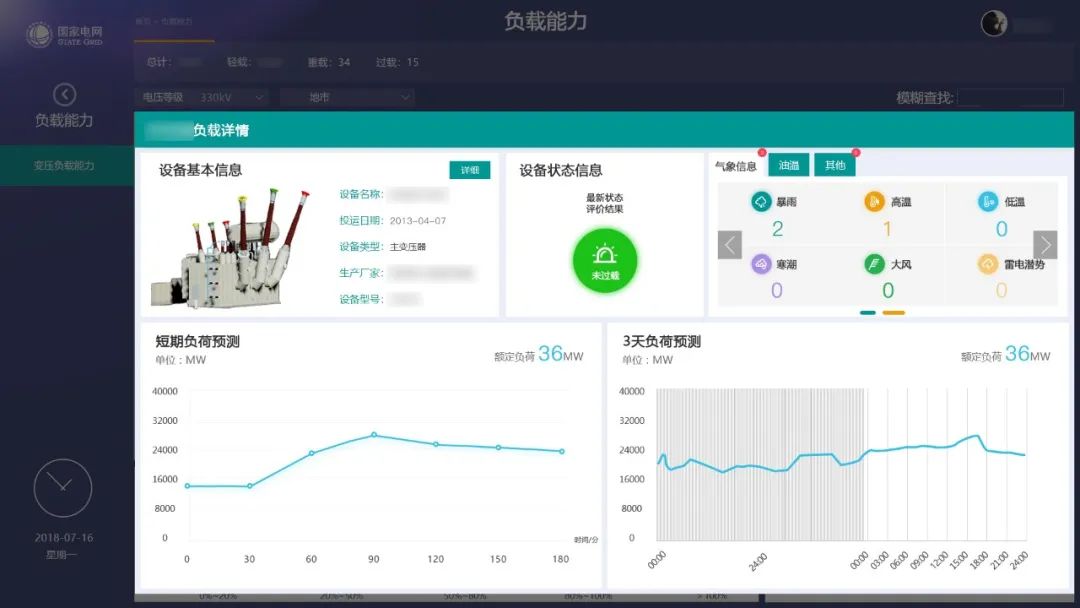Click the rainstorm (暴雨) weather icon
This screenshot has width=1080, height=608.
(x=760, y=202)
